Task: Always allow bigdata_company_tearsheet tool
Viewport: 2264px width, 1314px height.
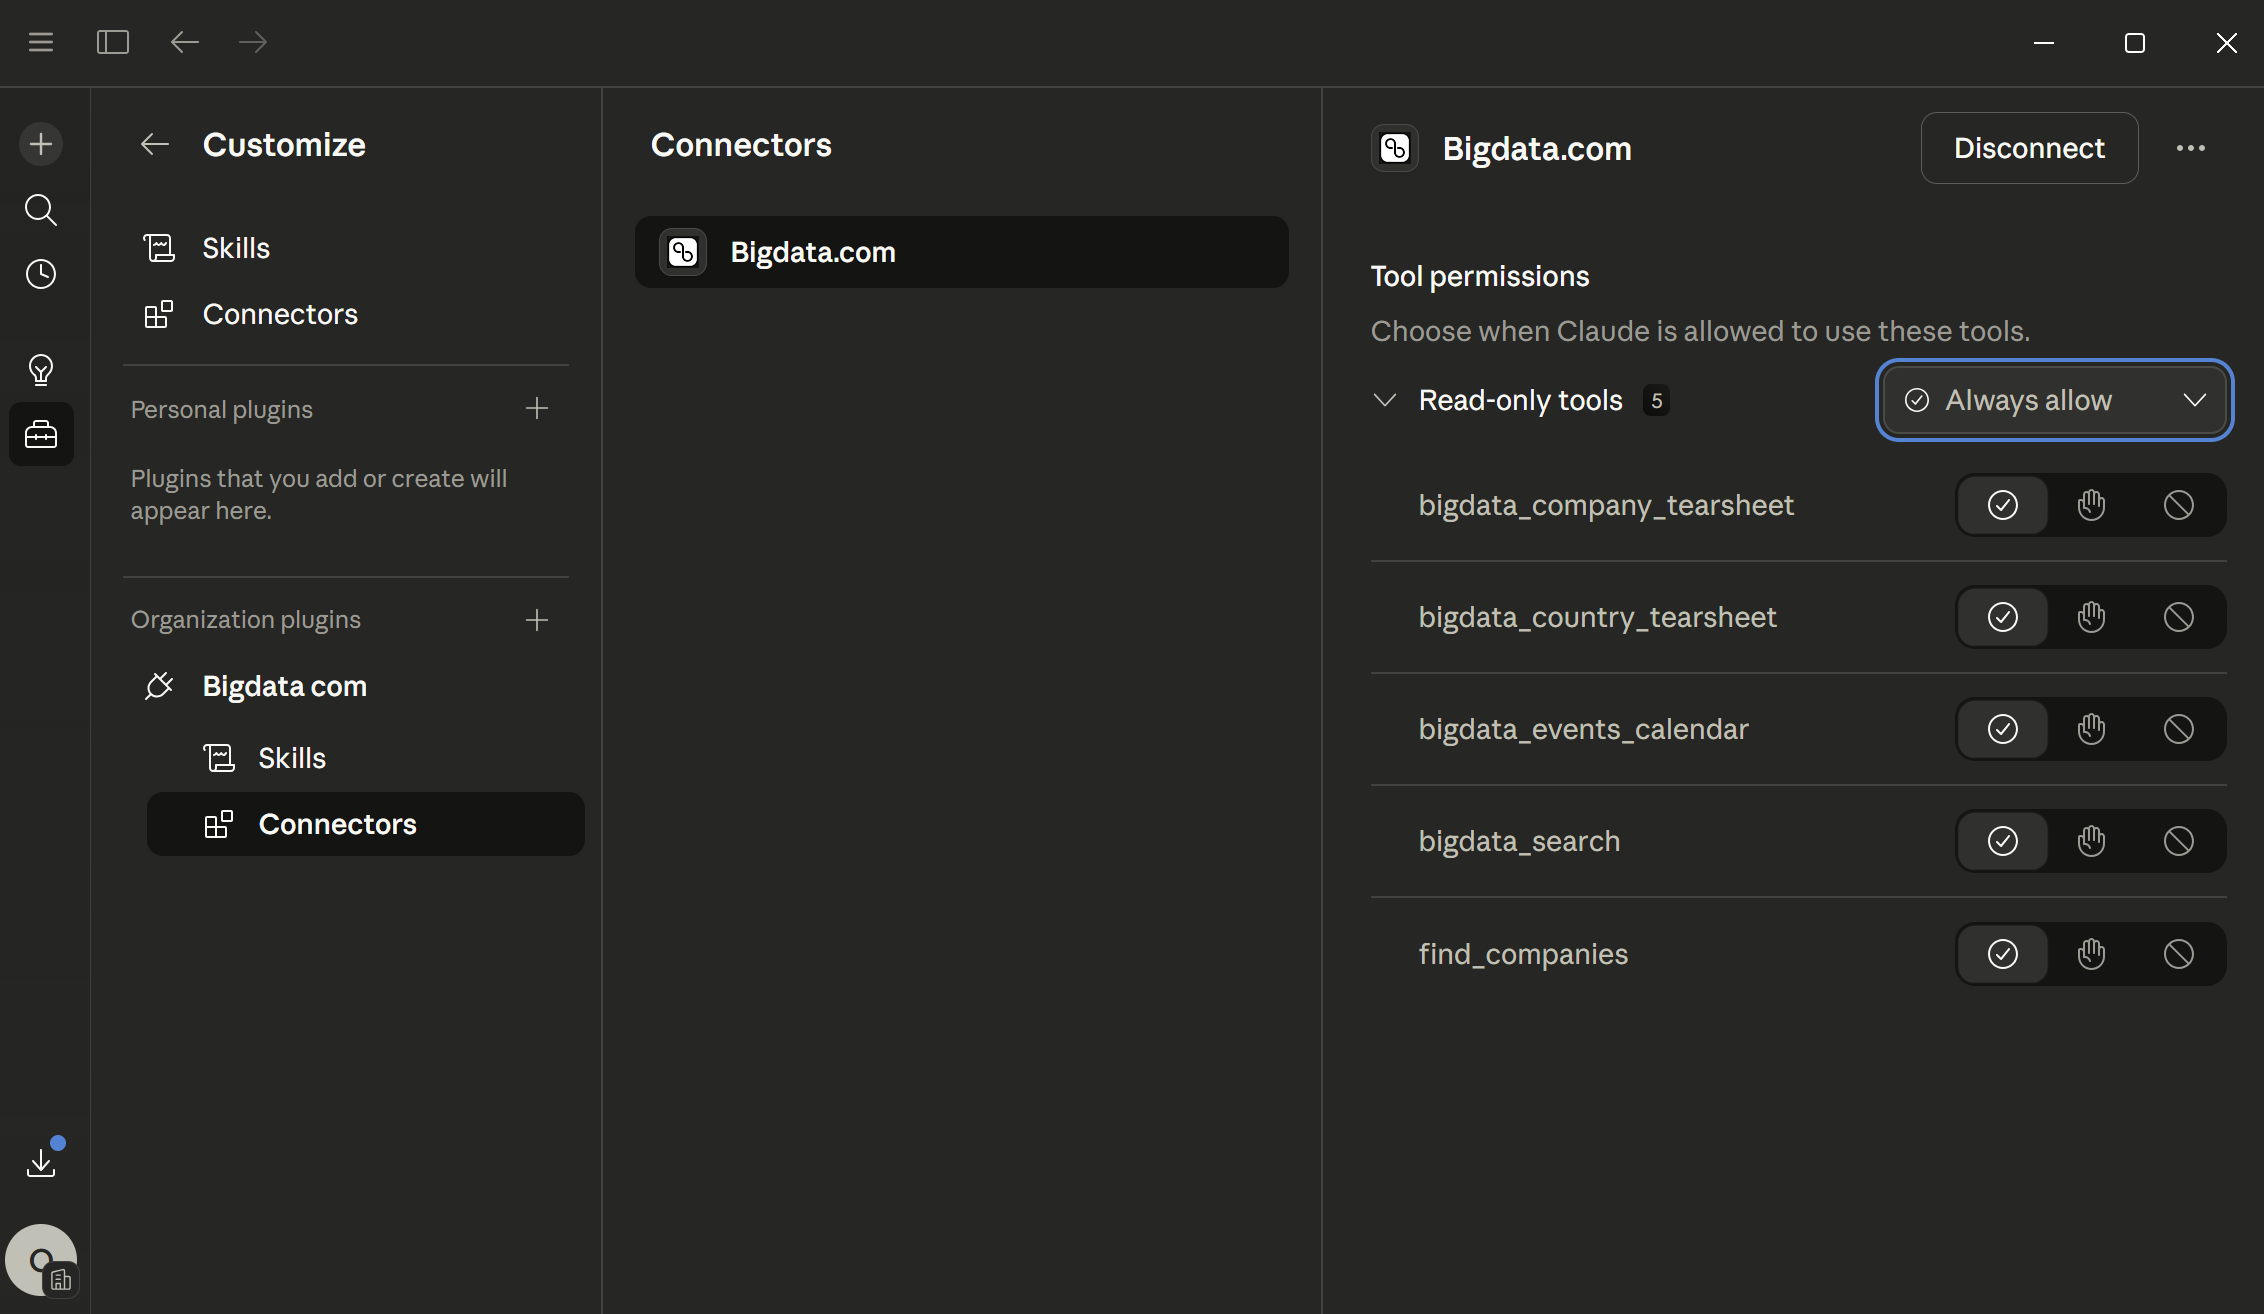Action: [x=2001, y=505]
